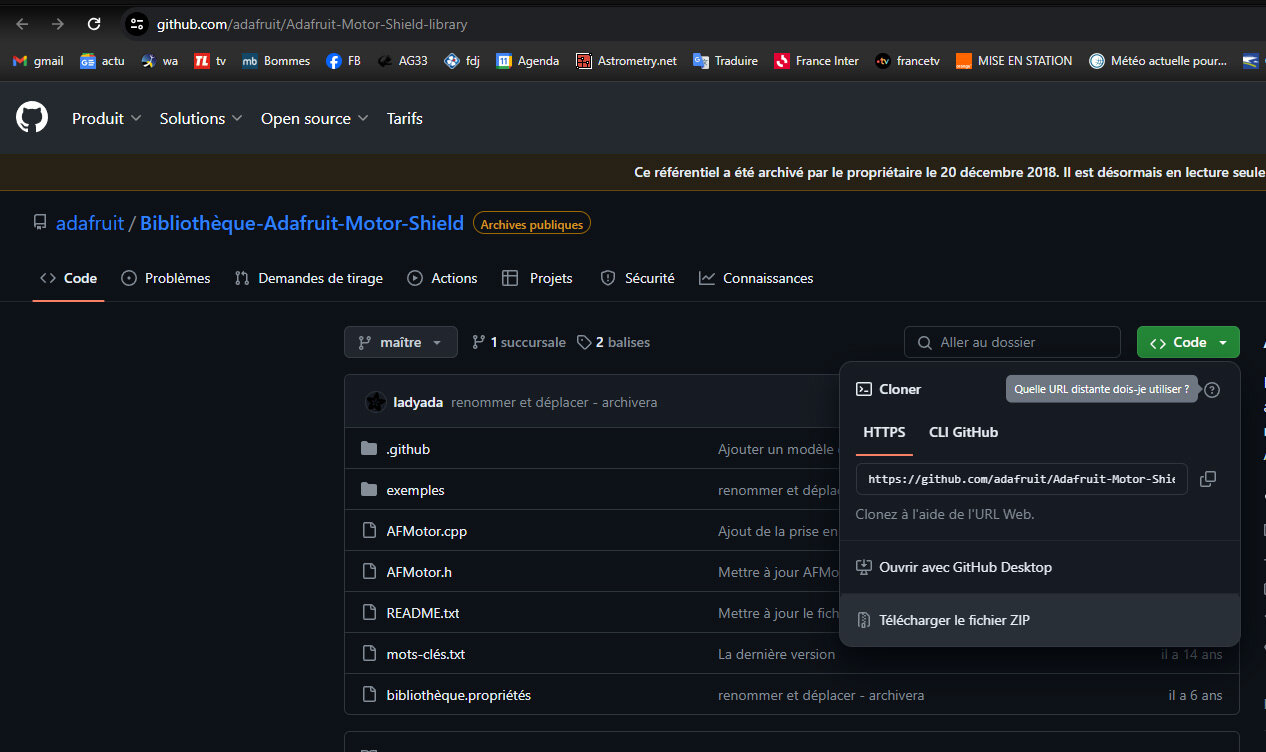This screenshot has height=752, width=1266.
Task: Click the help question mark icon in Cloner
Action: point(1212,390)
